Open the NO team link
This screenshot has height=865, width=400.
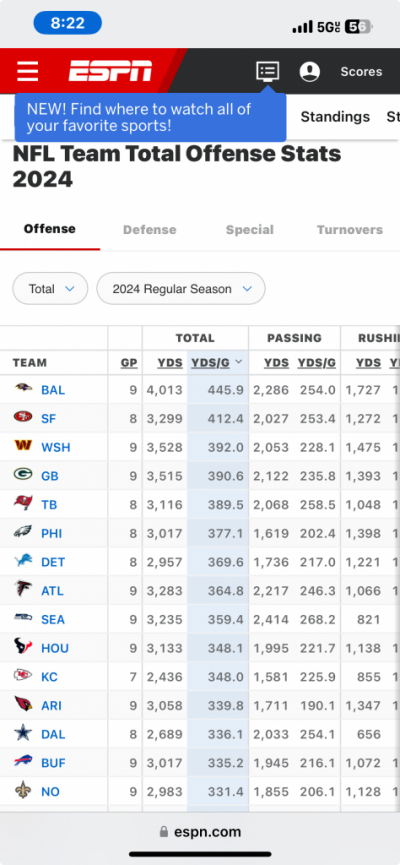[x=50, y=792]
